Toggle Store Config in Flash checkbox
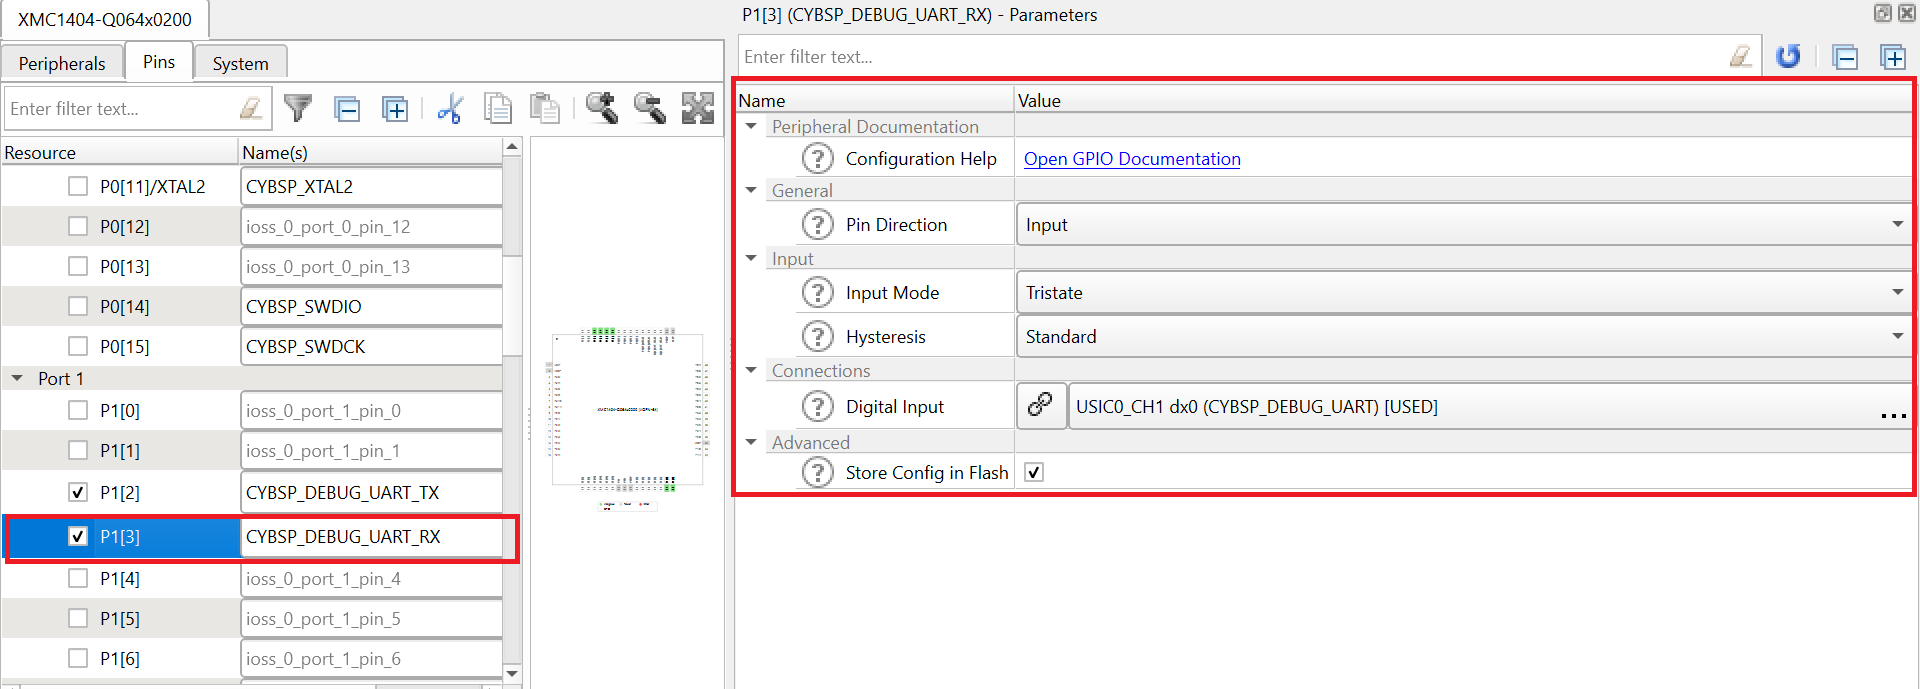Viewport: 1920px width, 689px height. click(1034, 472)
